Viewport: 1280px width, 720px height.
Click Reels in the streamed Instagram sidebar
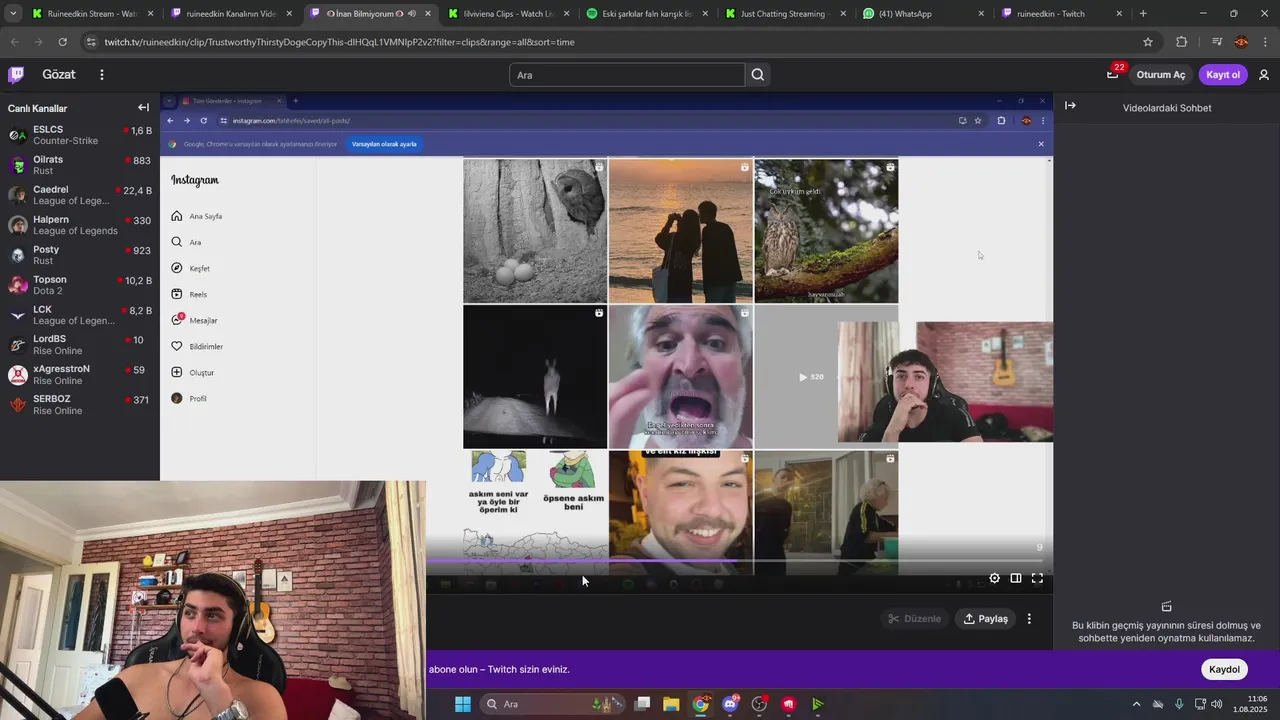189,294
